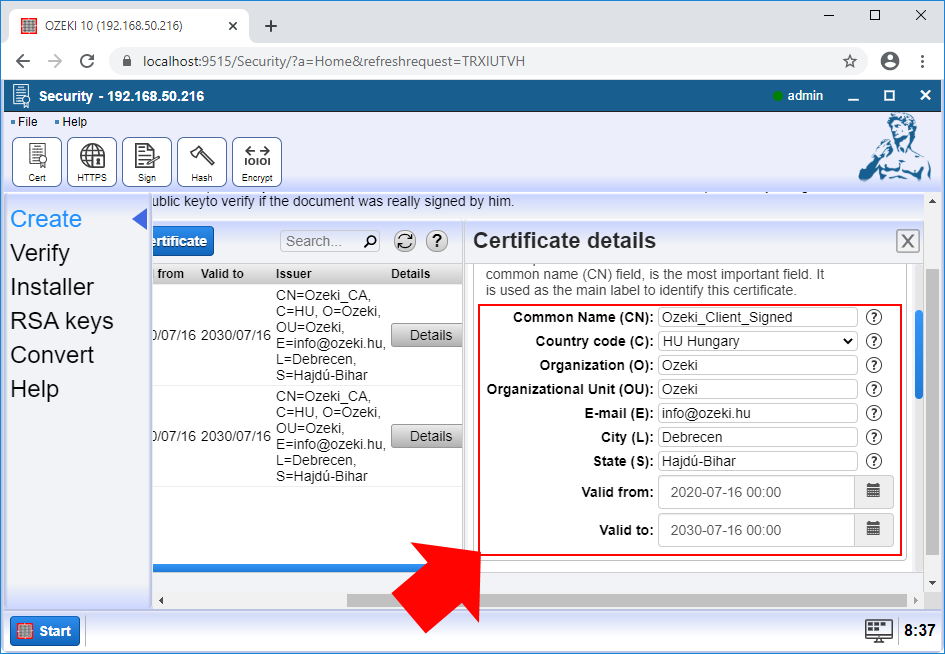Maximize the Security app window
Viewport: 945px width, 654px height.
(x=889, y=96)
